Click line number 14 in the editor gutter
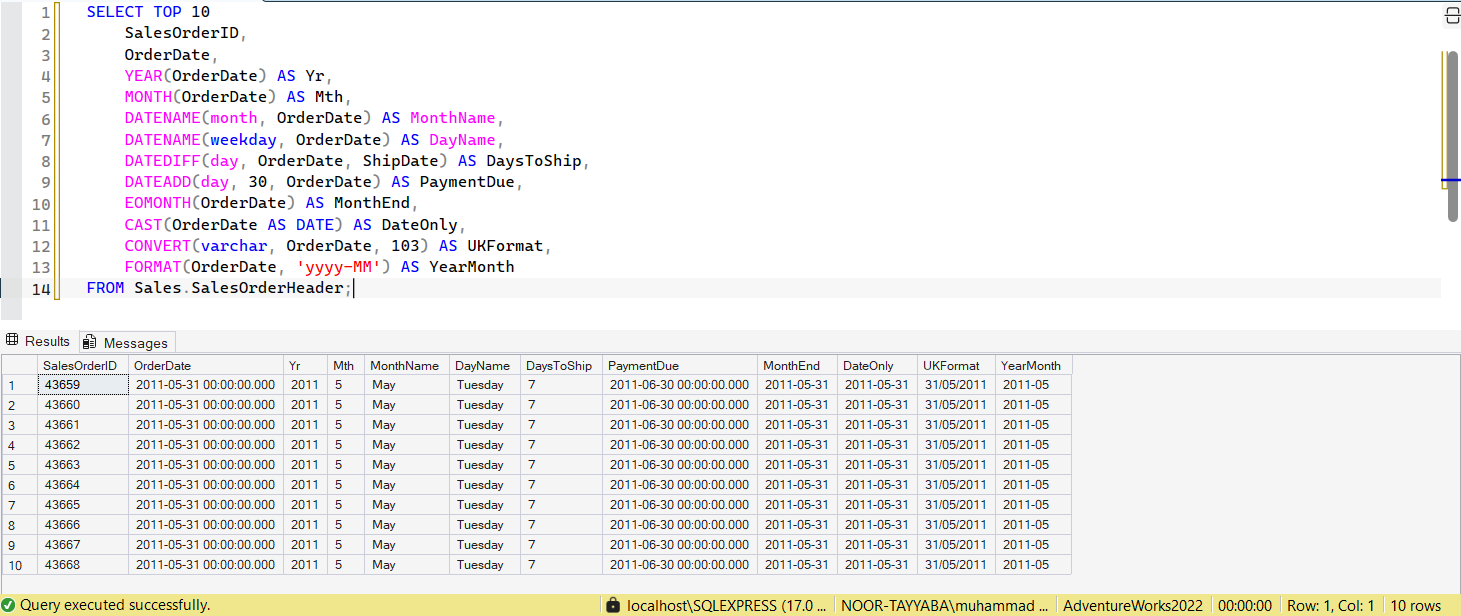 coord(40,289)
